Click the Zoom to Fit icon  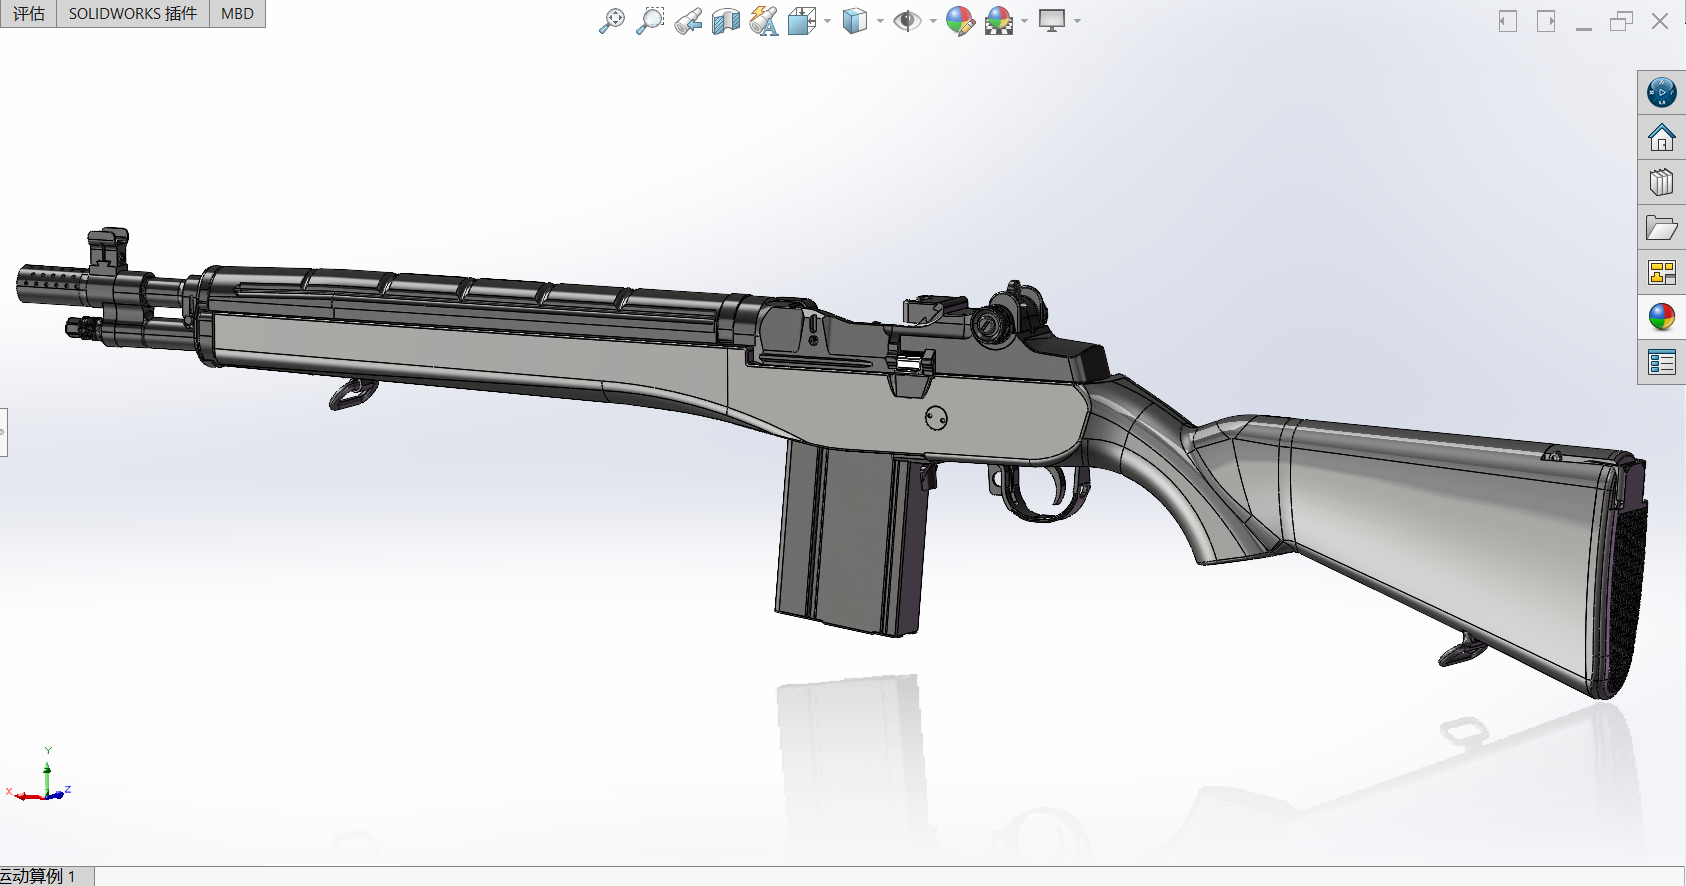611,20
